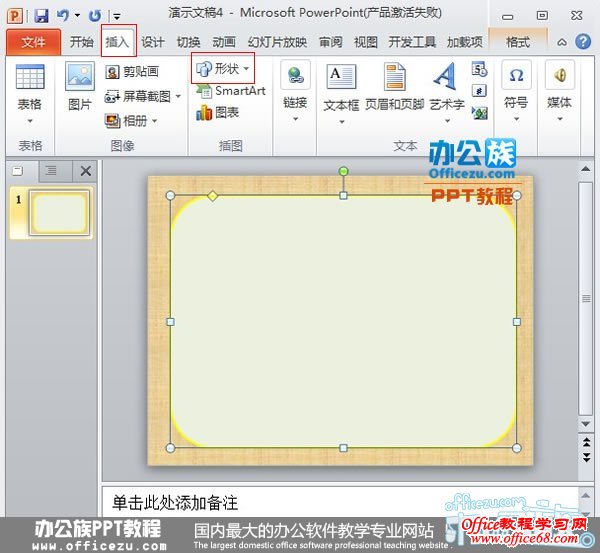600x553 pixels.
Task: Click the Undo arrow icon
Action: (x=63, y=16)
